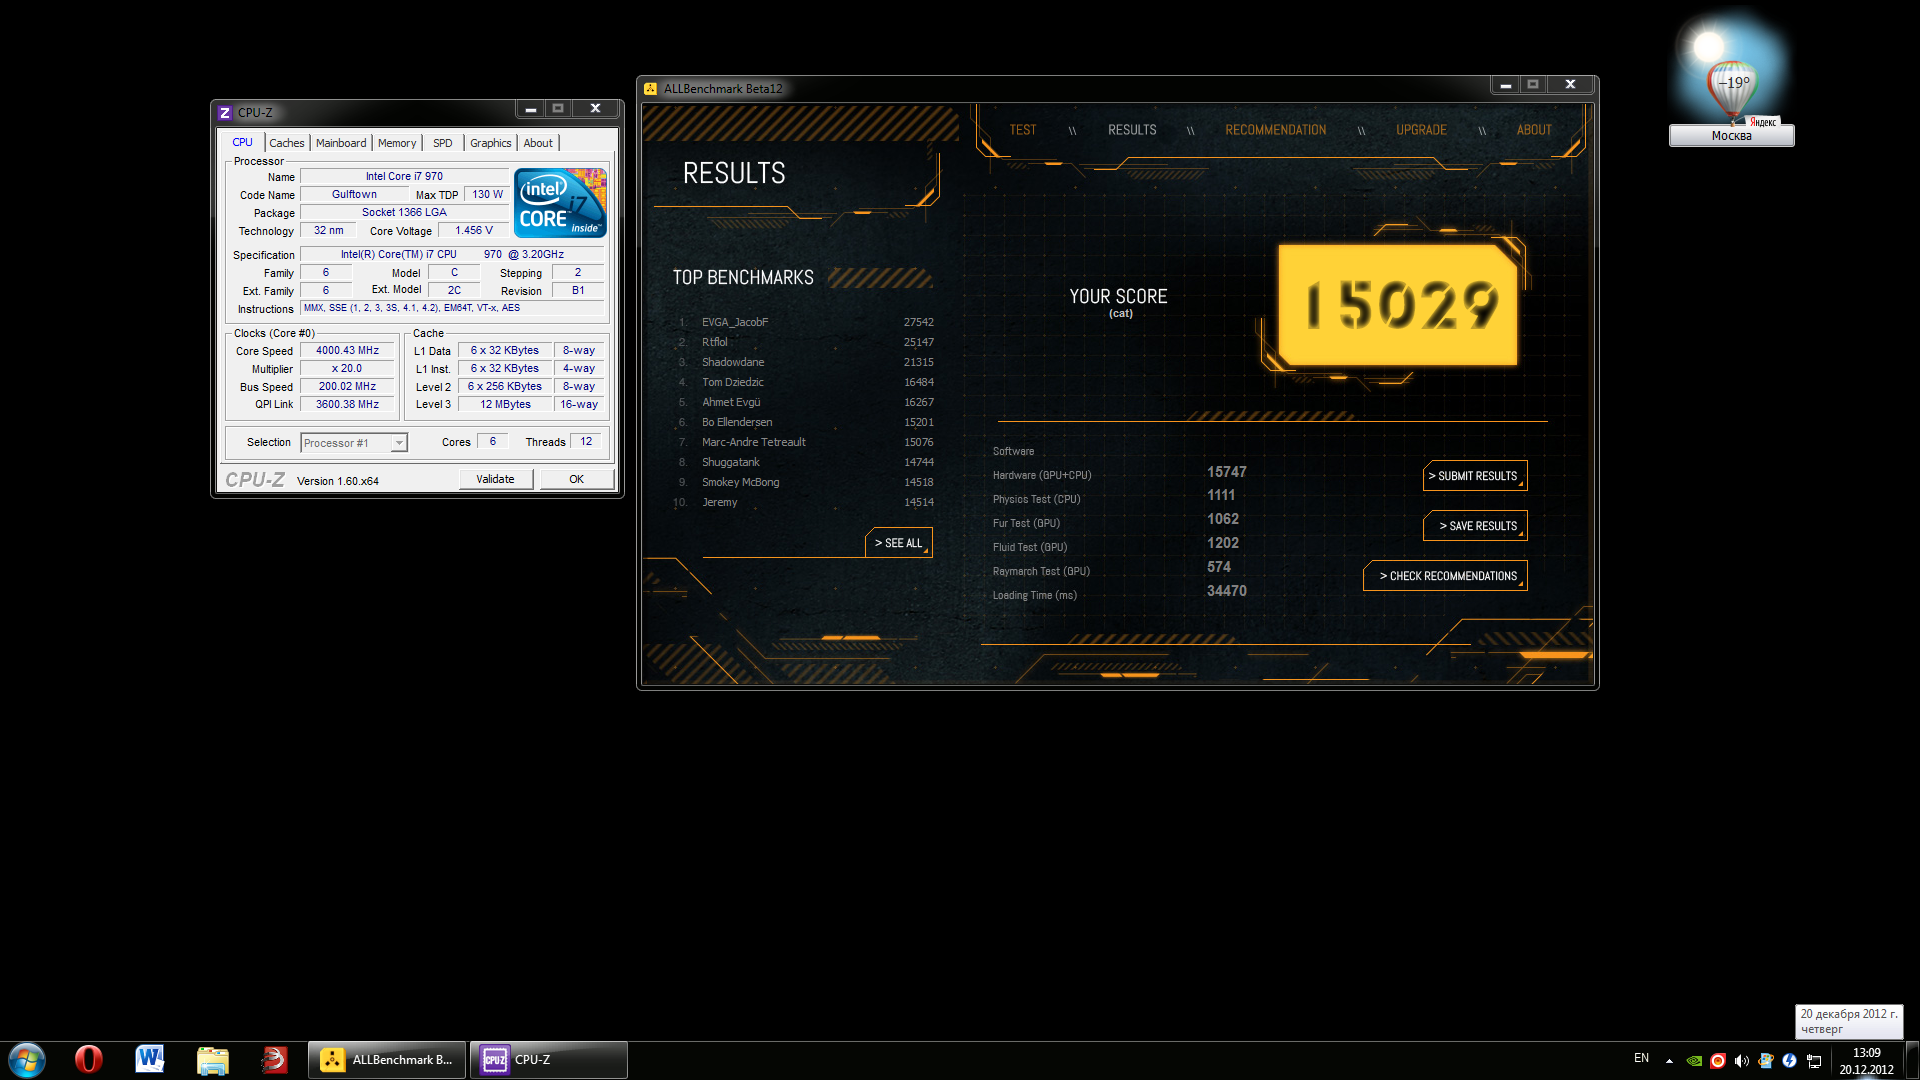Open the ABOUT section in ALLBenchmark
Image resolution: width=1920 pixels, height=1080 pixels.
1534,130
